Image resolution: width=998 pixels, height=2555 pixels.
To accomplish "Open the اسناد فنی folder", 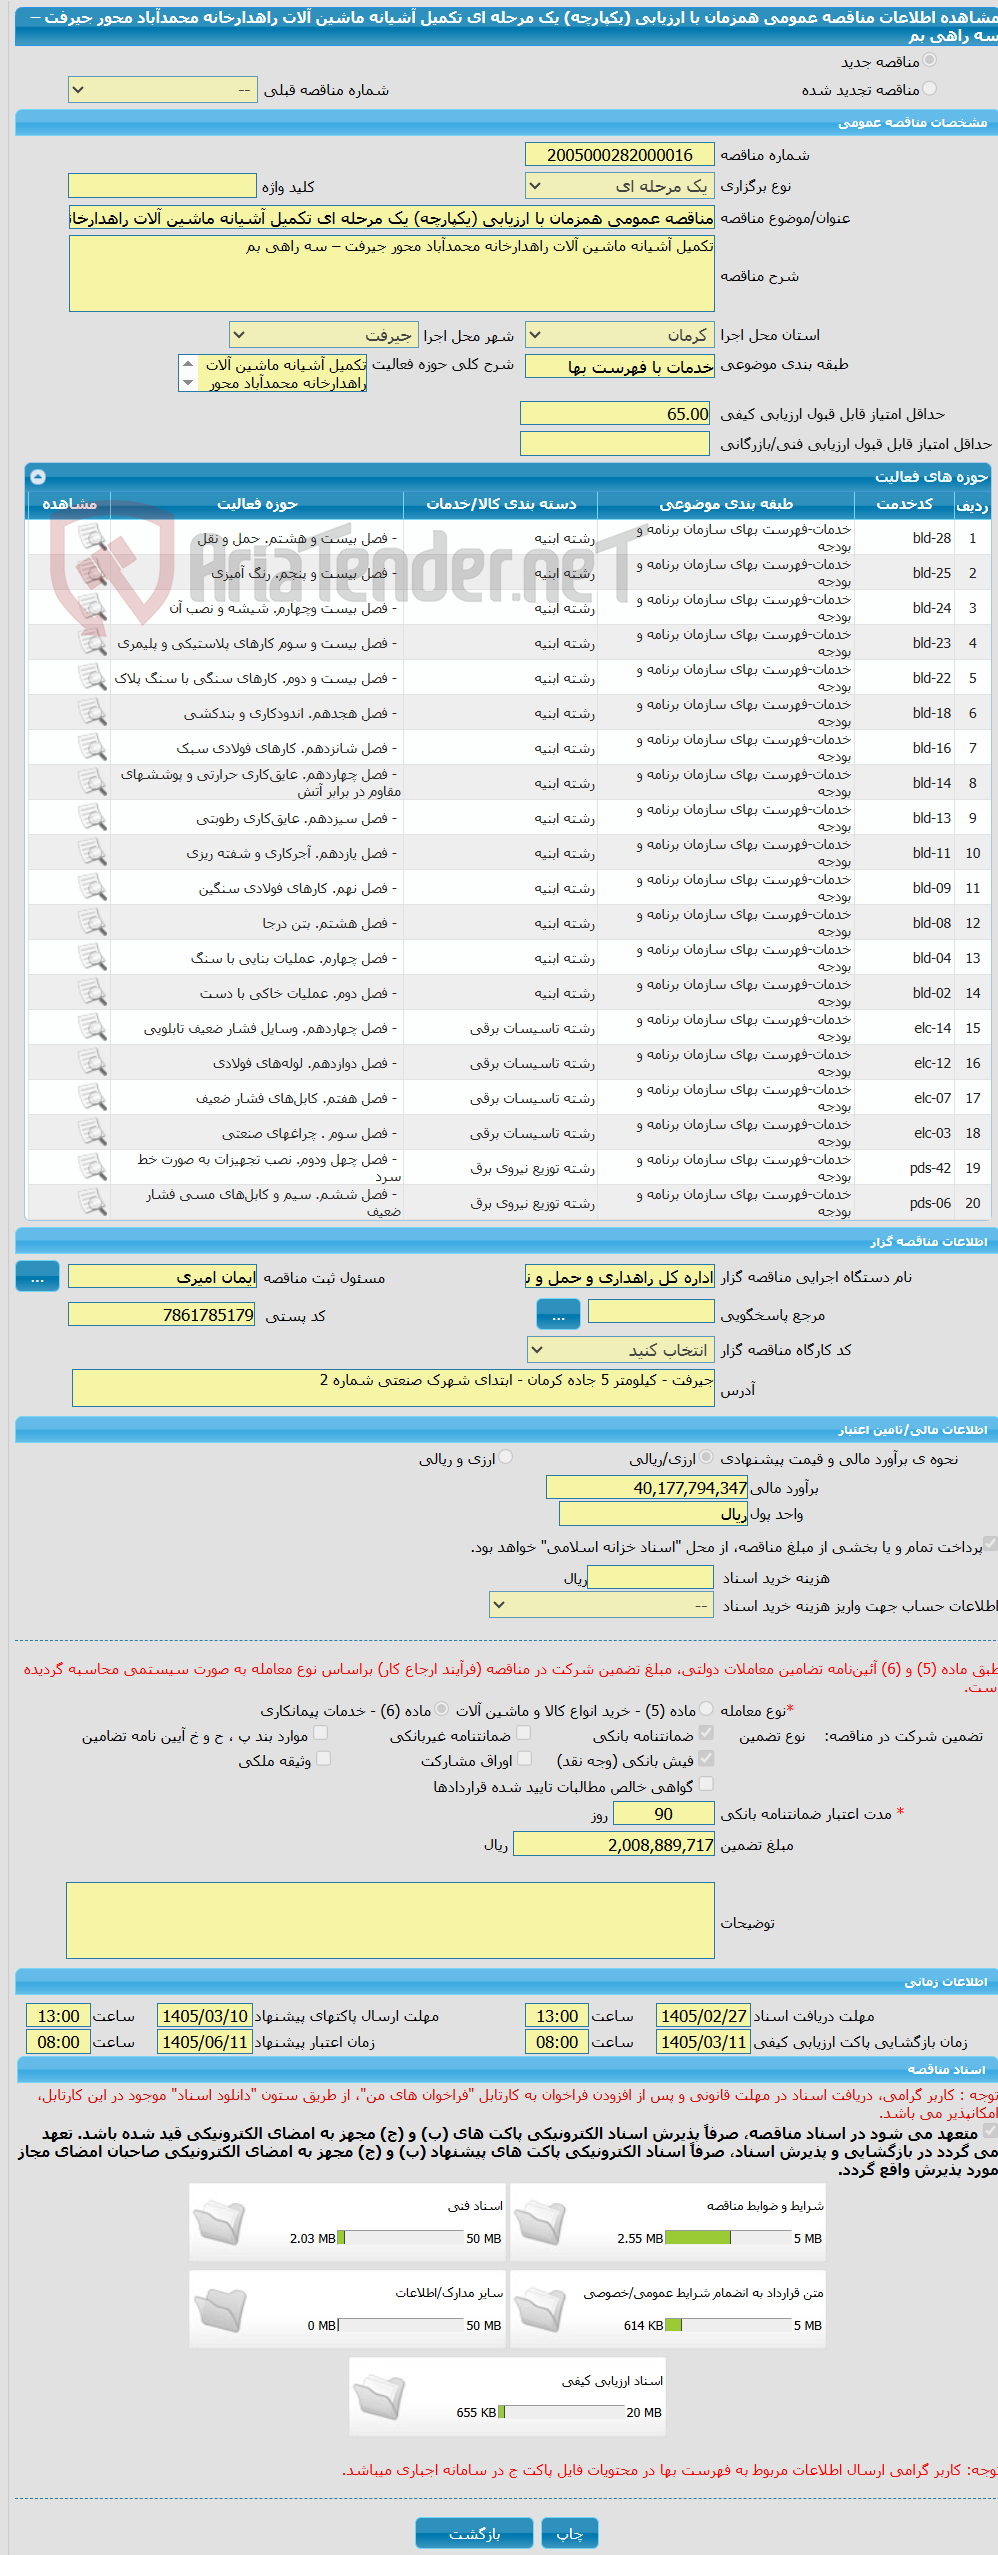I will click(220, 2223).
